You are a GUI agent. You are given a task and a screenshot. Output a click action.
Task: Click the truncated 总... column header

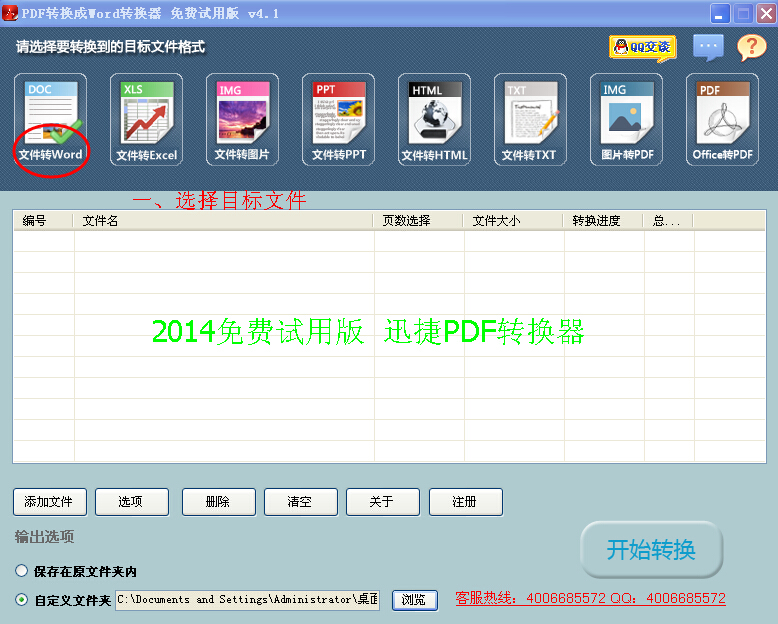click(x=668, y=221)
